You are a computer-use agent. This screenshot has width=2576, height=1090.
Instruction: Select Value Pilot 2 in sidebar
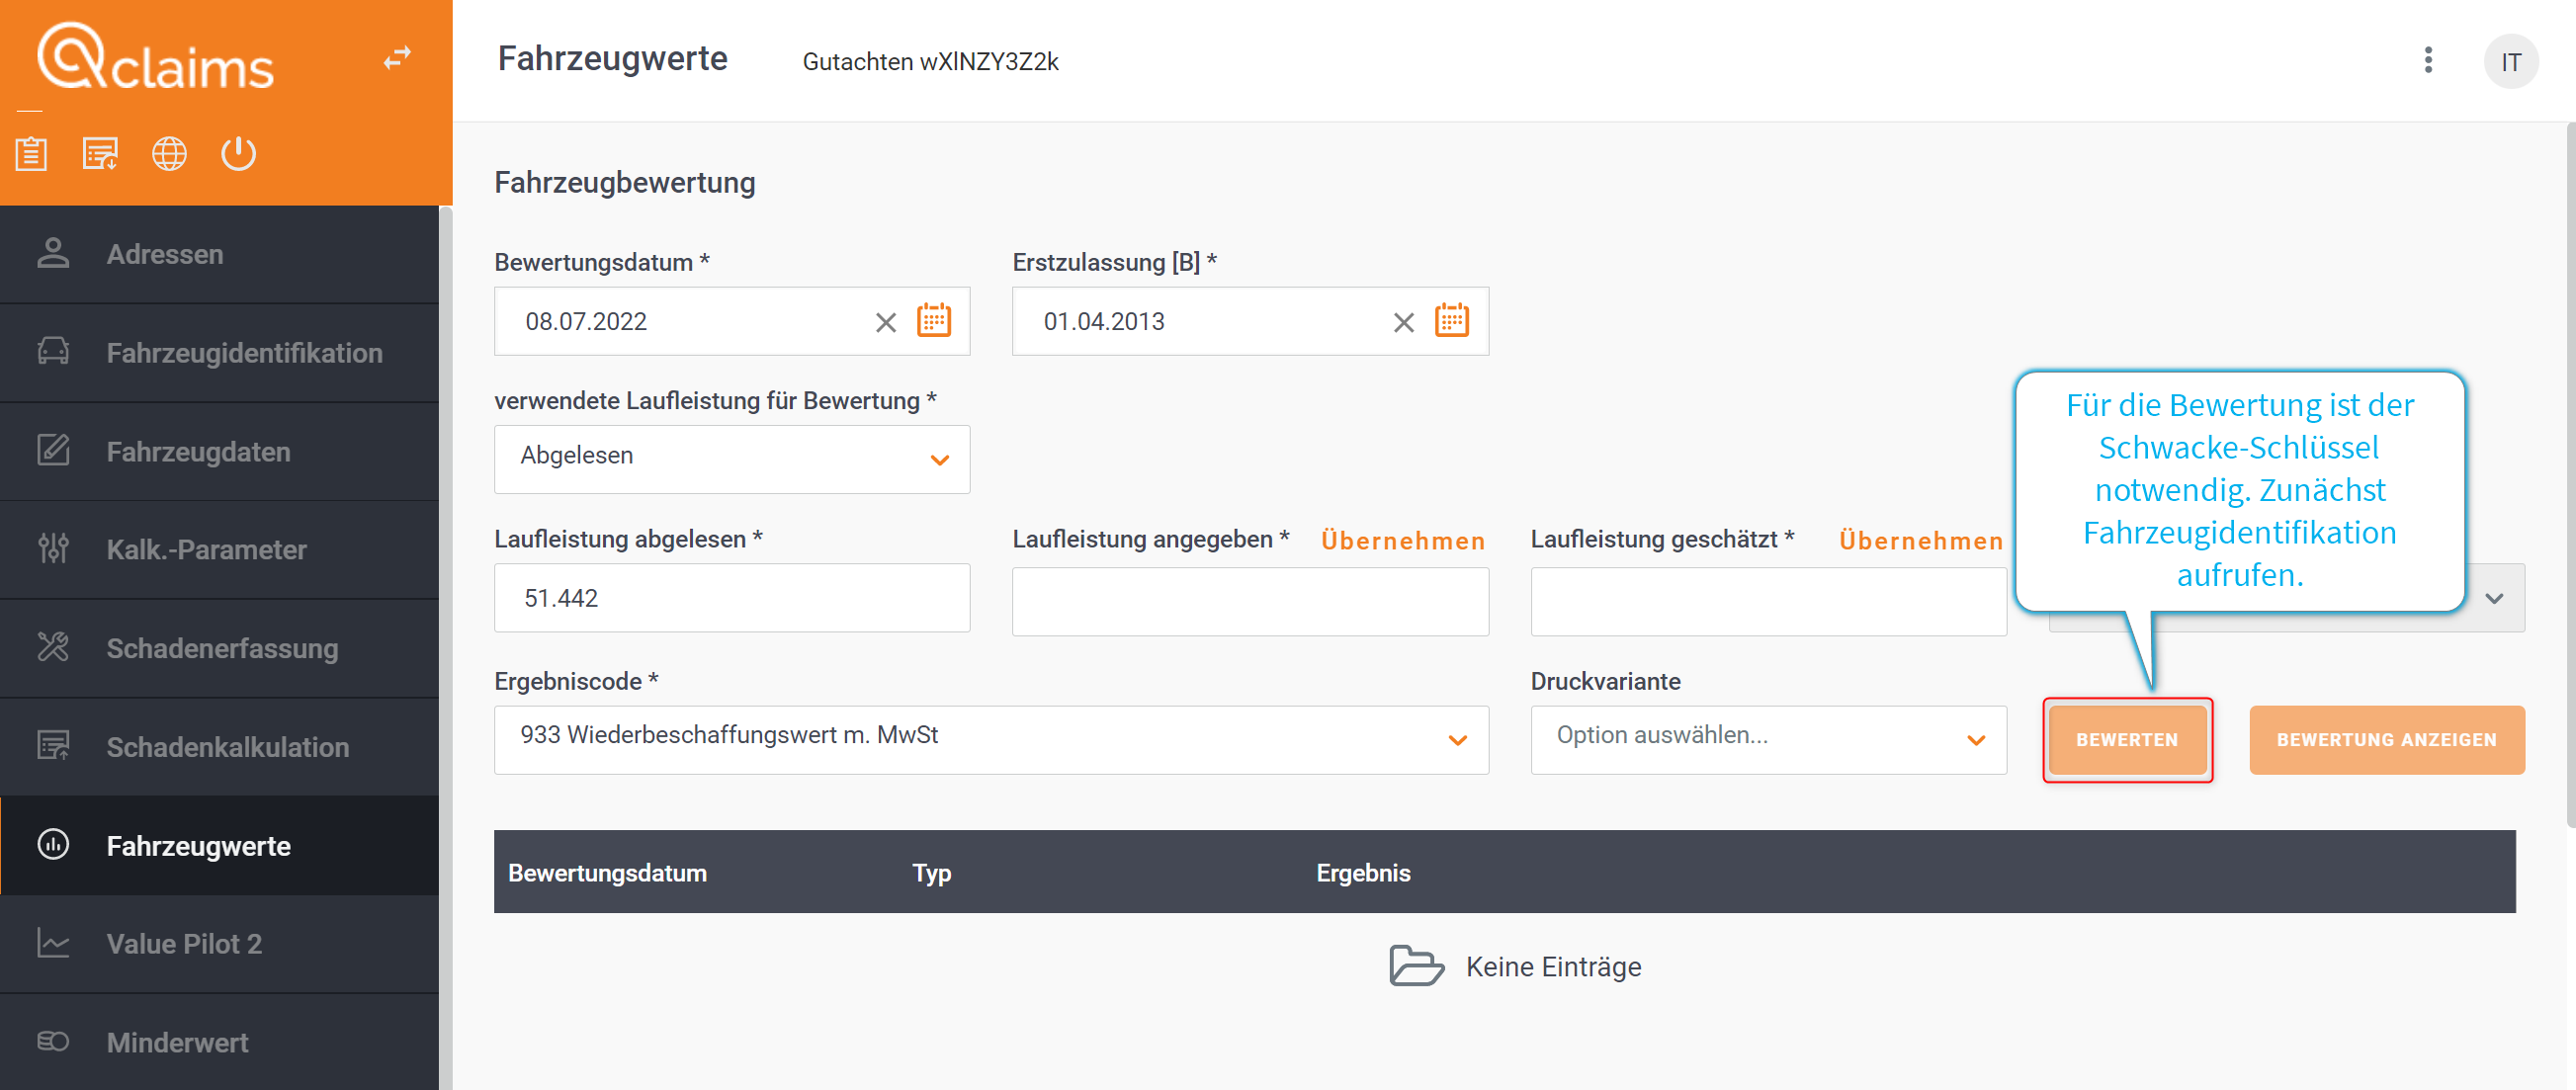(219, 944)
